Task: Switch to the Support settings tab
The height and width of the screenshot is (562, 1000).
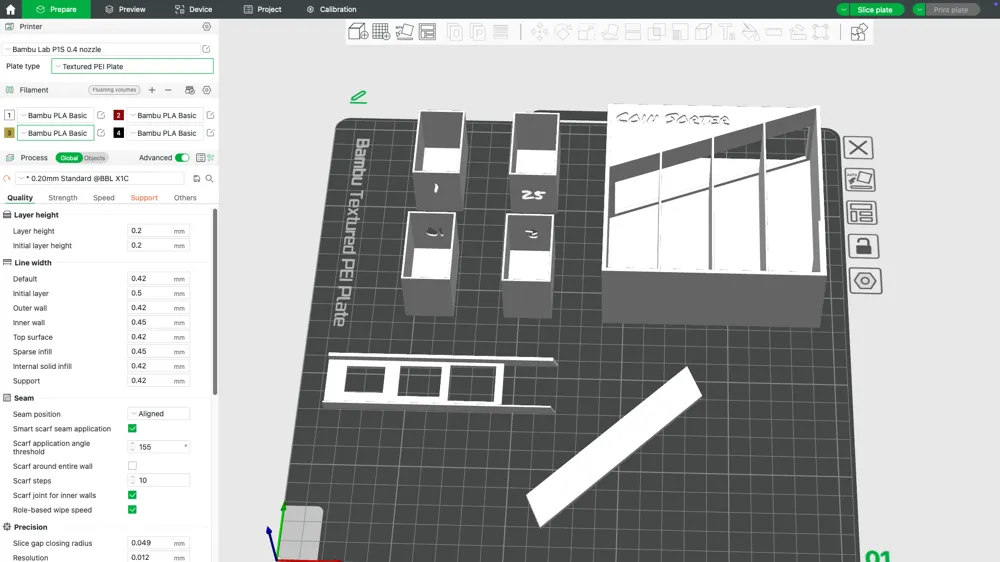Action: coord(144,198)
